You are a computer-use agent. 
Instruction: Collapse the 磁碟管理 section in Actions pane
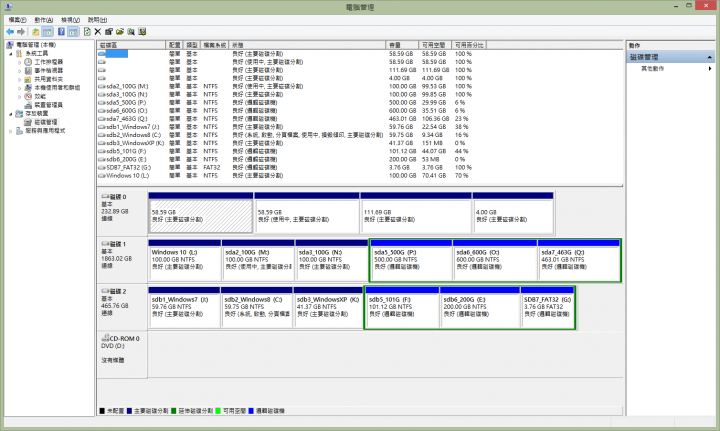tap(711, 57)
